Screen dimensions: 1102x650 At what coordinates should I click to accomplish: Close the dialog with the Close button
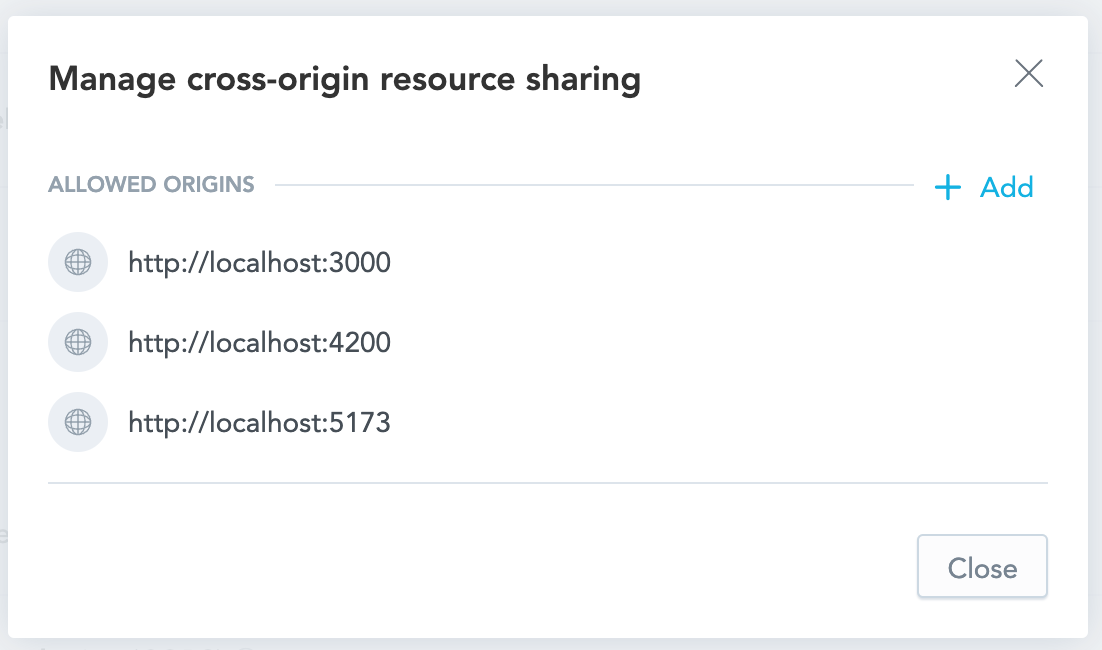click(x=981, y=567)
